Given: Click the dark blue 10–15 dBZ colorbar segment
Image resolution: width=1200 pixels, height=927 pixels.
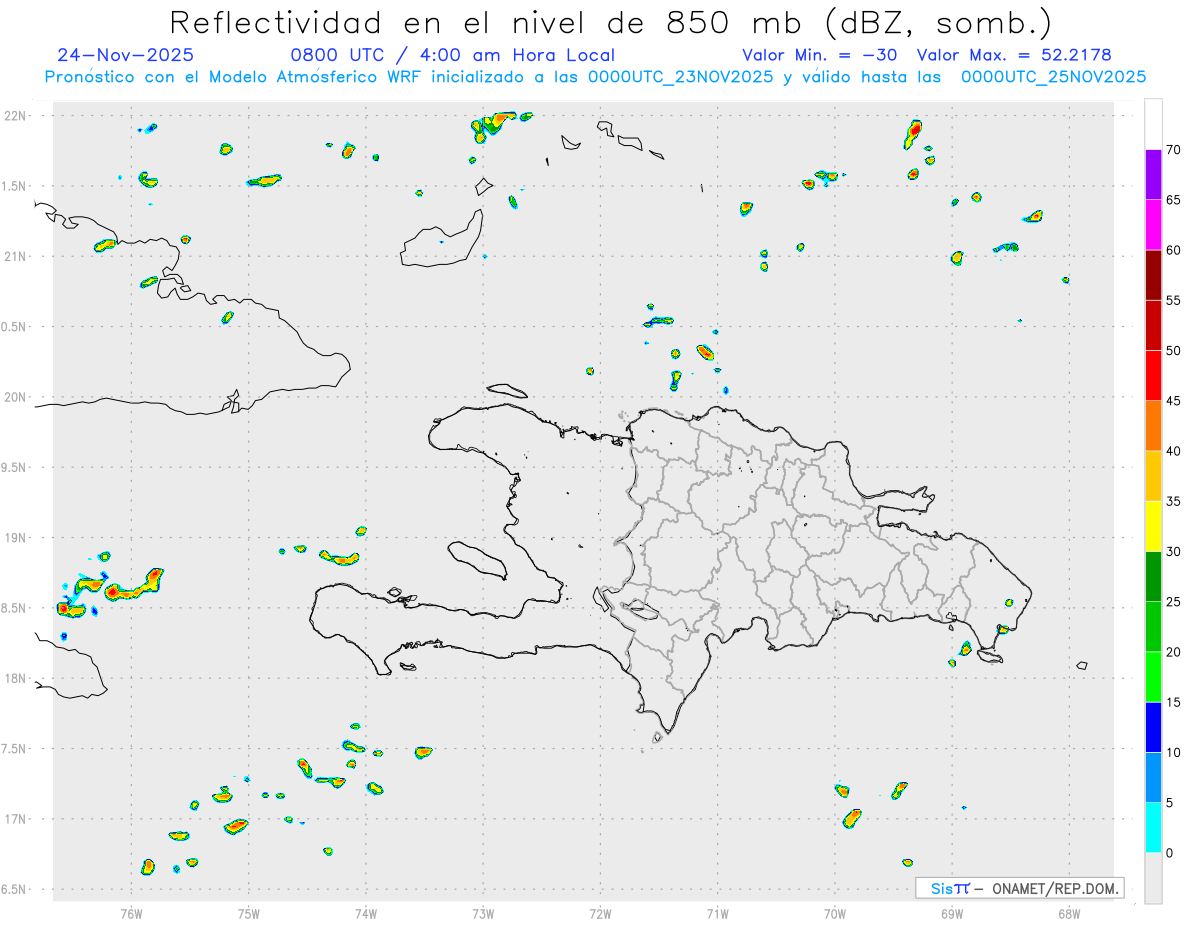Looking at the screenshot, I should [1153, 727].
